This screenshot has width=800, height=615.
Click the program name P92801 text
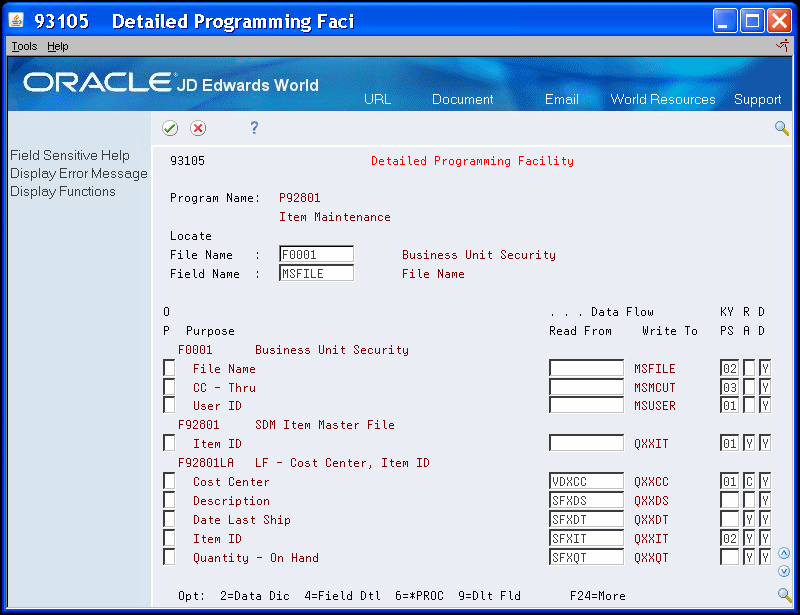click(x=299, y=198)
